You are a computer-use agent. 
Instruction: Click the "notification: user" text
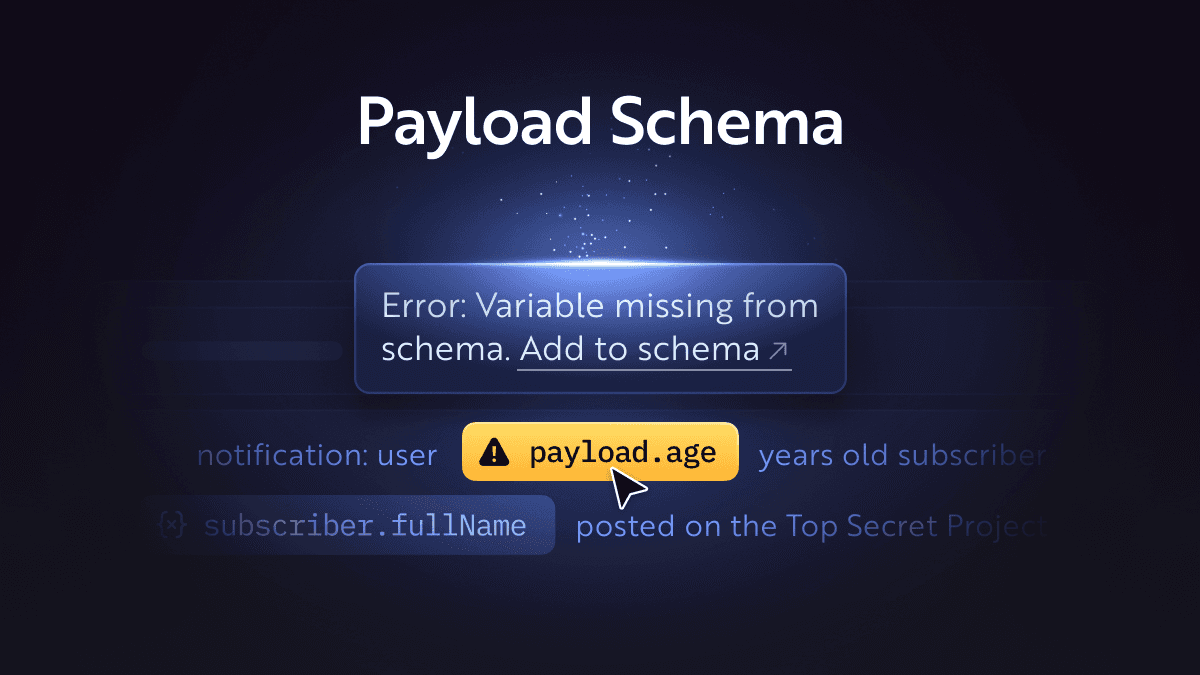click(317, 456)
